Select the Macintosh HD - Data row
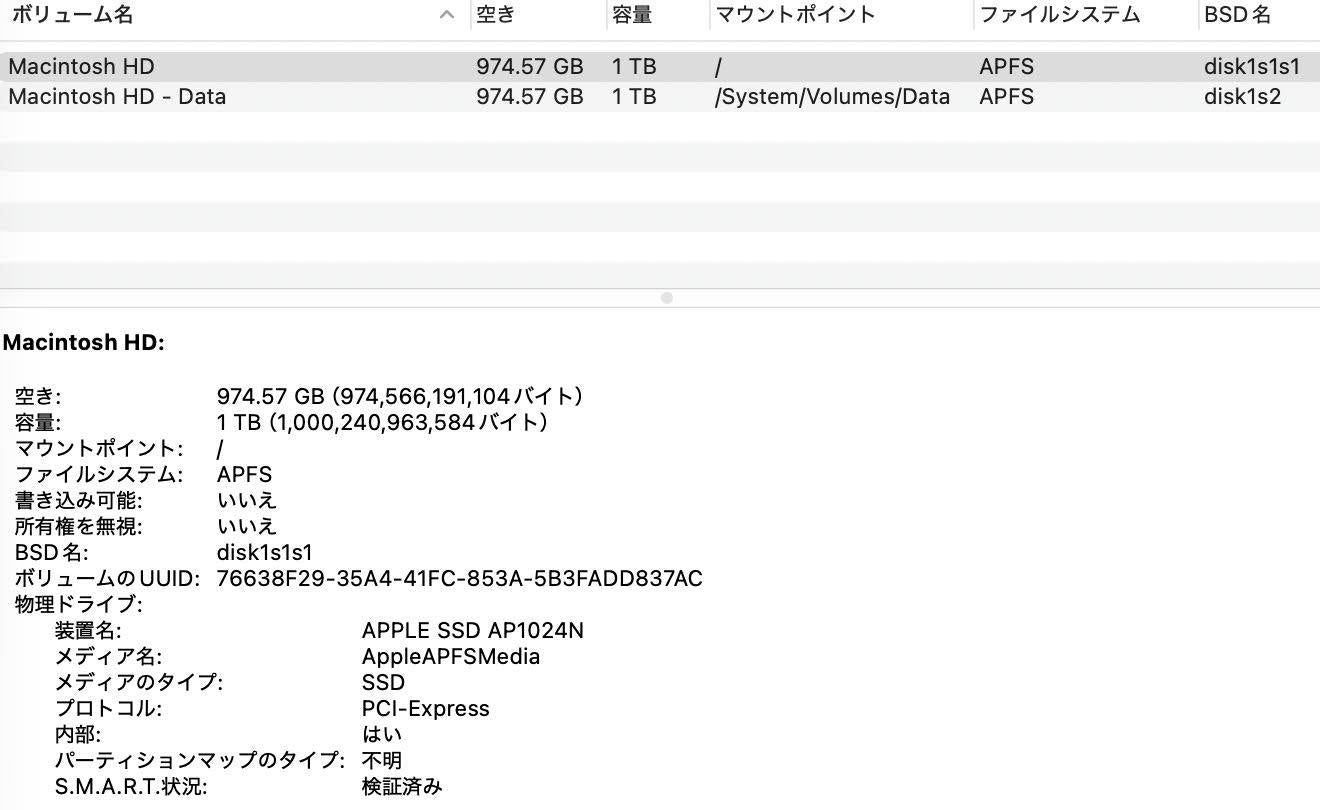This screenshot has height=810, width=1320. (x=660, y=97)
